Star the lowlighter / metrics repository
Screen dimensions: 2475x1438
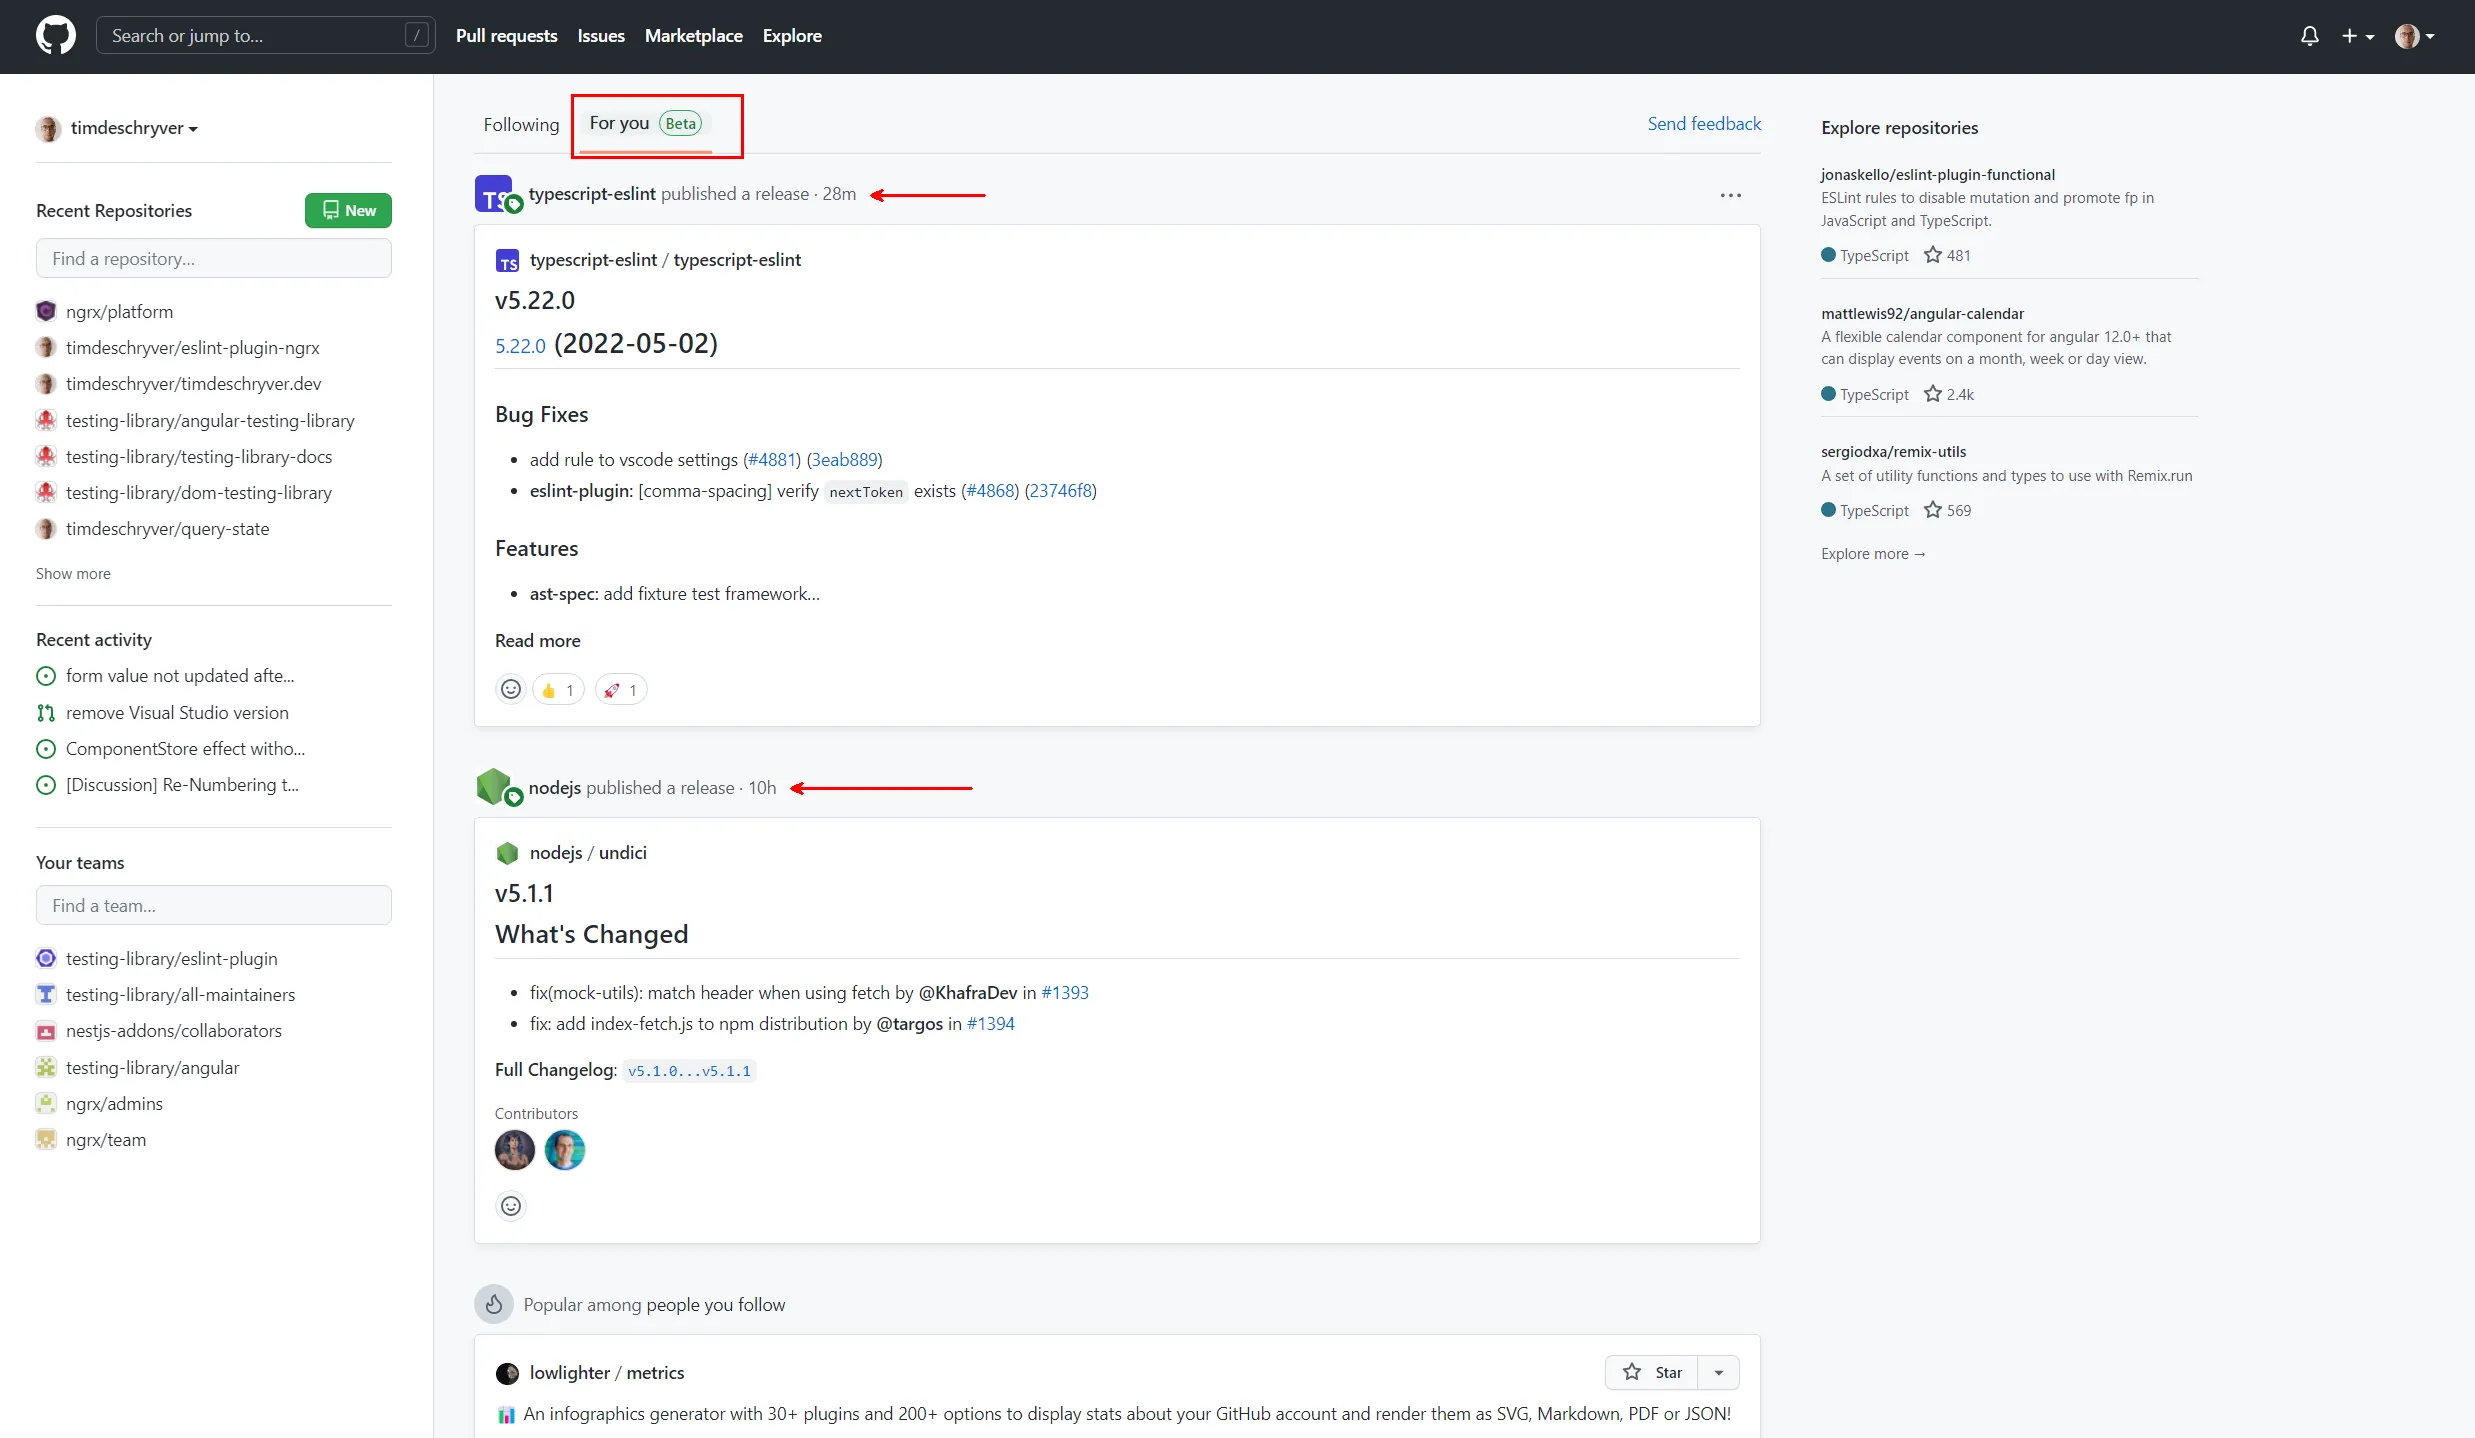(1652, 1372)
